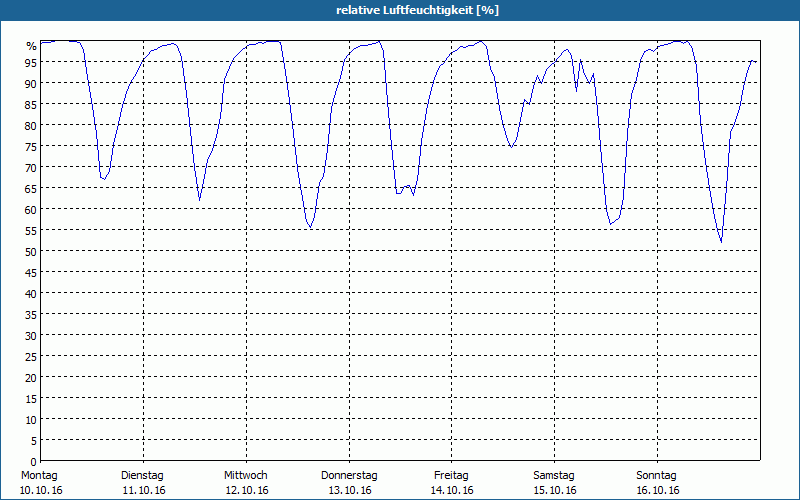
Task: Select the Freitag 14.10.16 axis label
Action: pyautogui.click(x=452, y=483)
